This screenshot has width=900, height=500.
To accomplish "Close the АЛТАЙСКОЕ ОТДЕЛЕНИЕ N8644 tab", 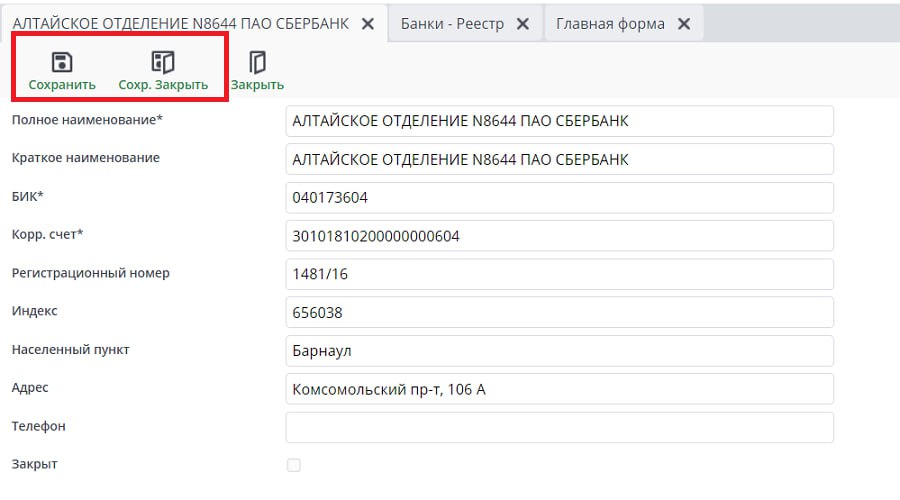I will [x=368, y=23].
